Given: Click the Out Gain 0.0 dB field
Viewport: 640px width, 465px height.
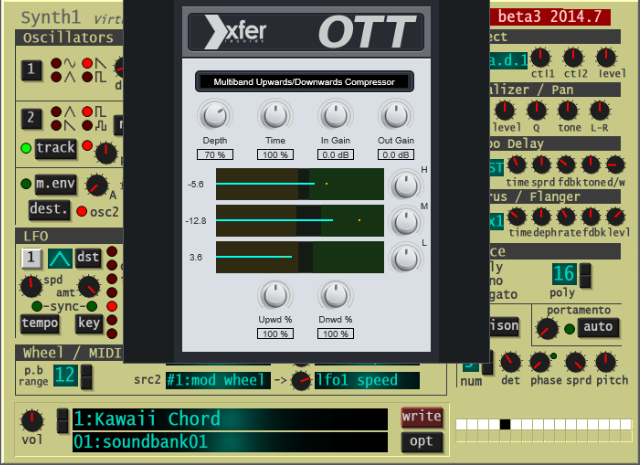Looking at the screenshot, I should click(x=396, y=155).
